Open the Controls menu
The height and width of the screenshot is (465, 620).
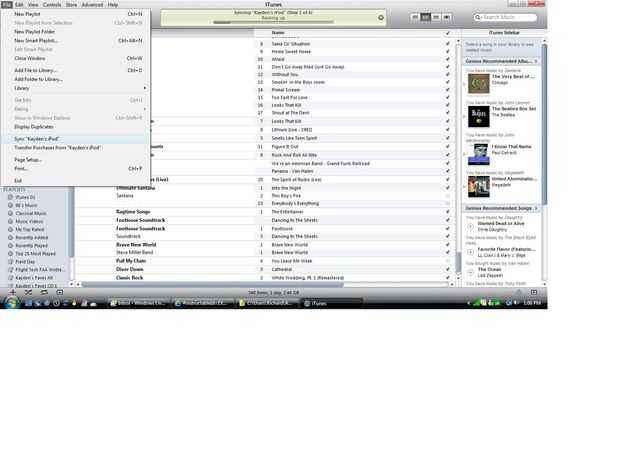[52, 5]
